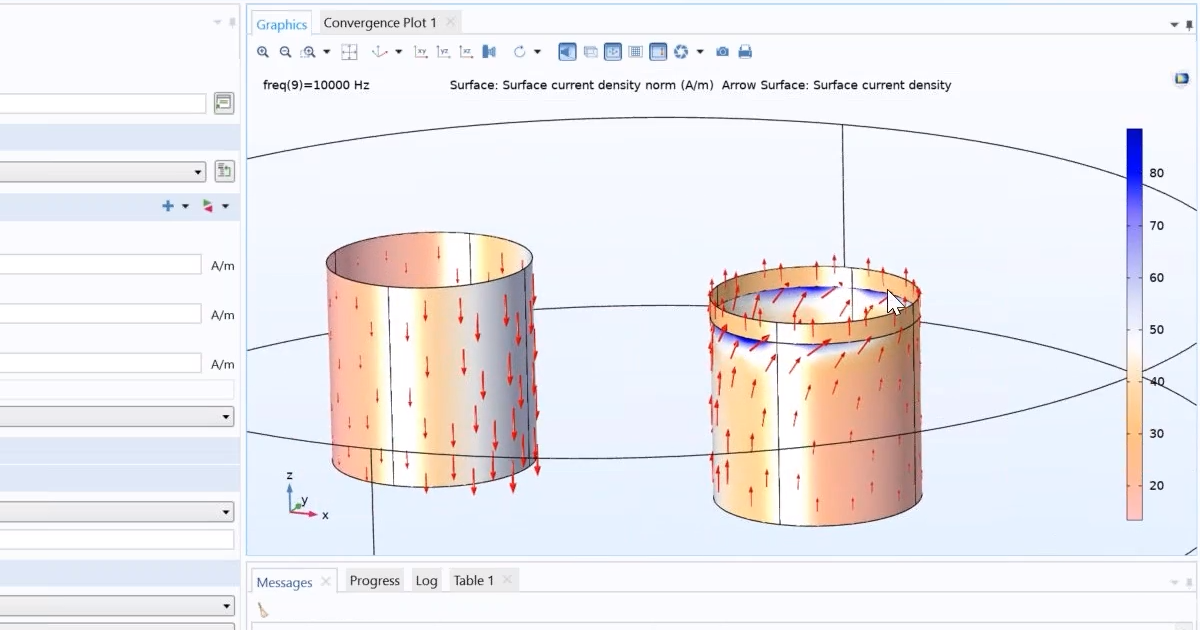This screenshot has width=1200, height=630.
Task: Click the color legend bar
Action: coord(1135,320)
